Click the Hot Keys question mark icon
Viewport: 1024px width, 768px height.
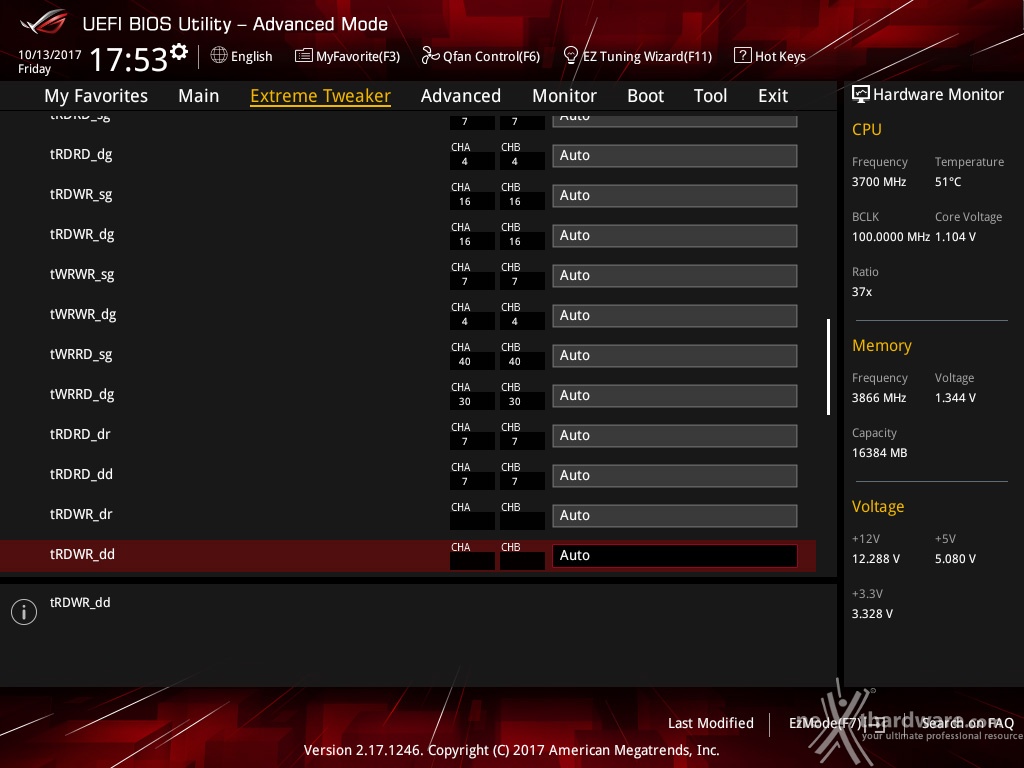(x=743, y=56)
